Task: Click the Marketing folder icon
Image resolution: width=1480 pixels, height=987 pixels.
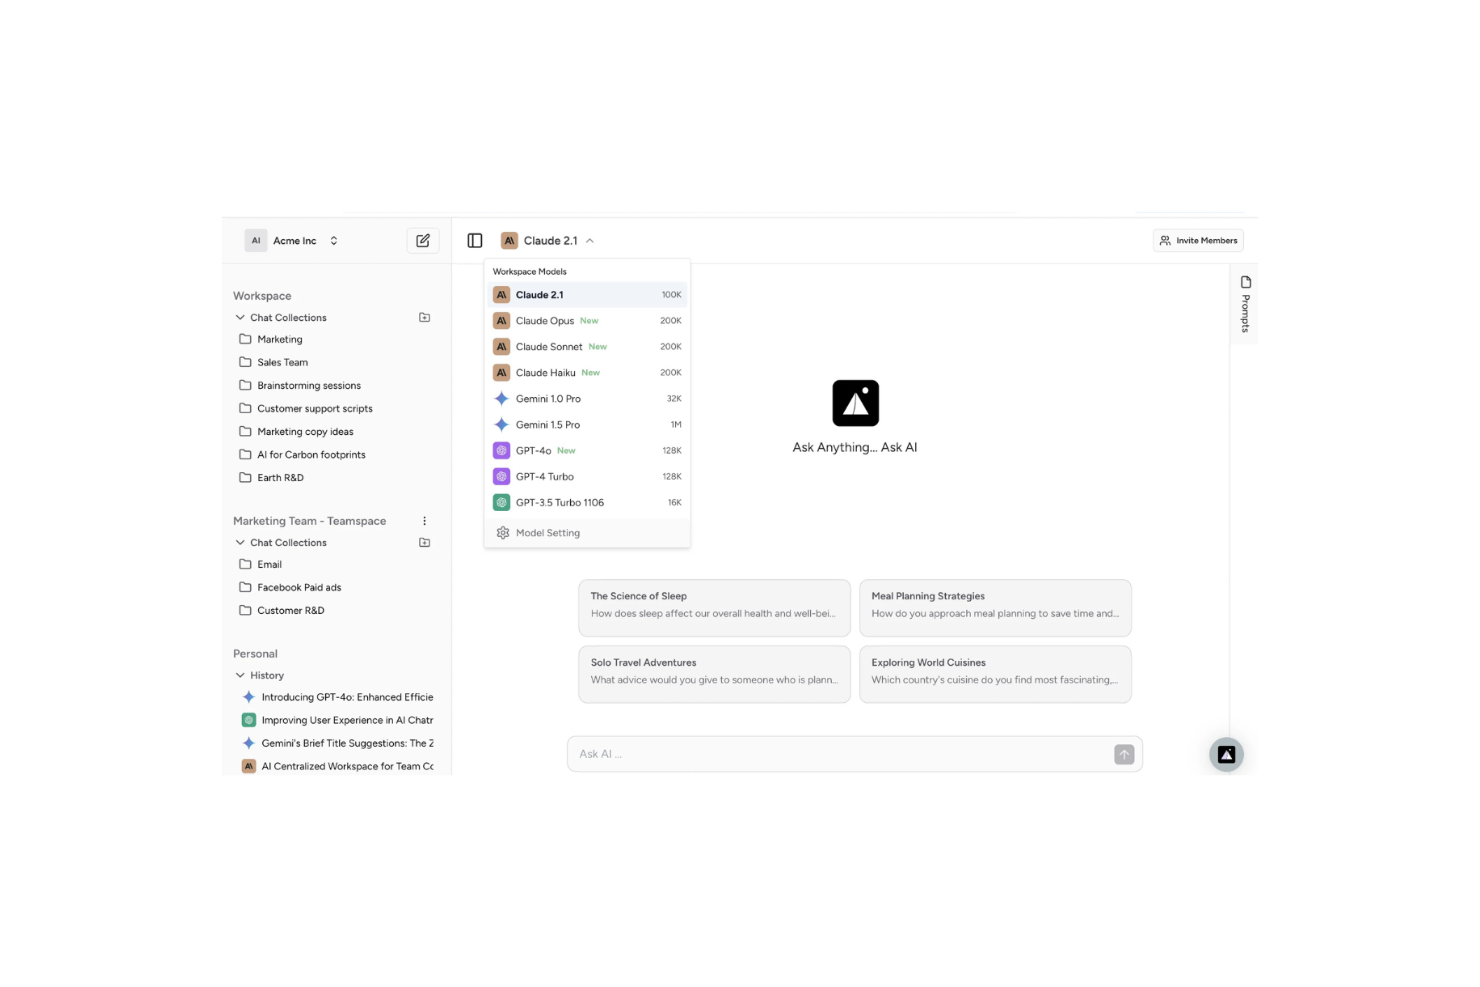Action: 245,339
